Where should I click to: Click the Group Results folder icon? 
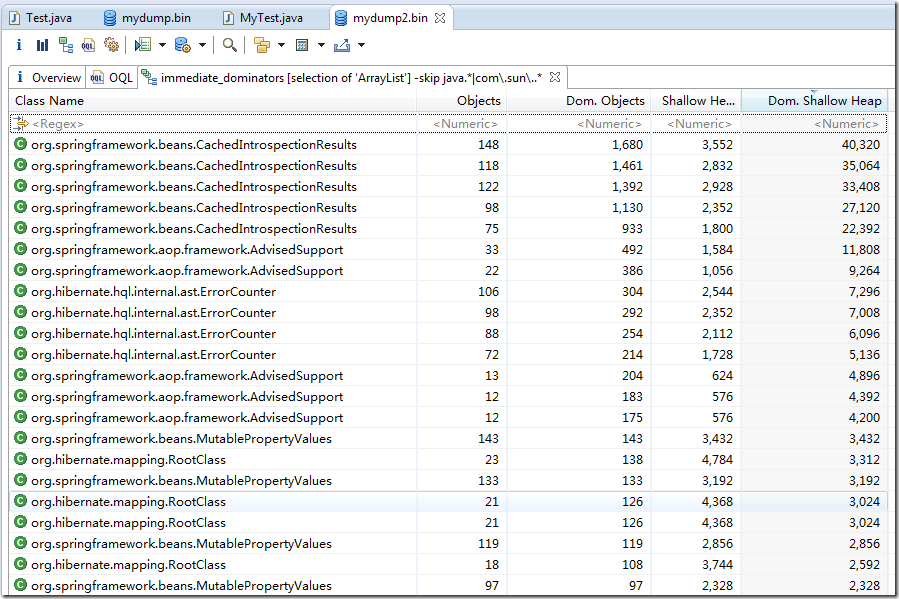[x=262, y=45]
